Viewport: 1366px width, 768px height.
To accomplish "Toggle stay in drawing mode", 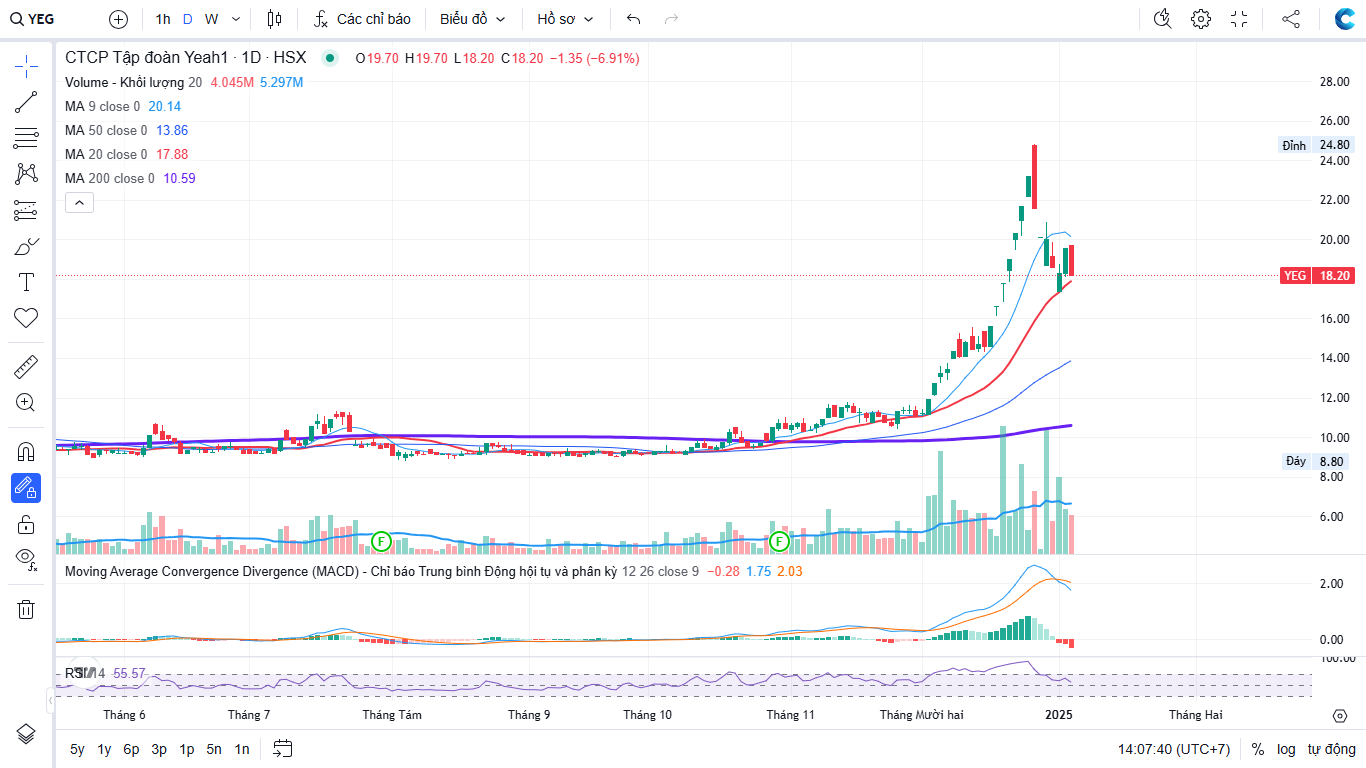I will click(x=26, y=488).
